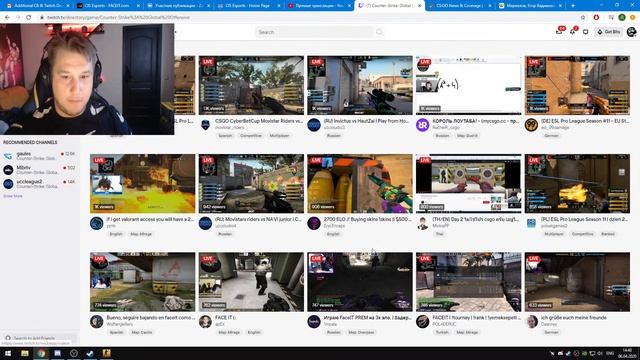Image resolution: width=640 pixels, height=360 pixels.
Task: Open (DE) ESL Pro League Season #11 thumbnail
Action: point(577,85)
